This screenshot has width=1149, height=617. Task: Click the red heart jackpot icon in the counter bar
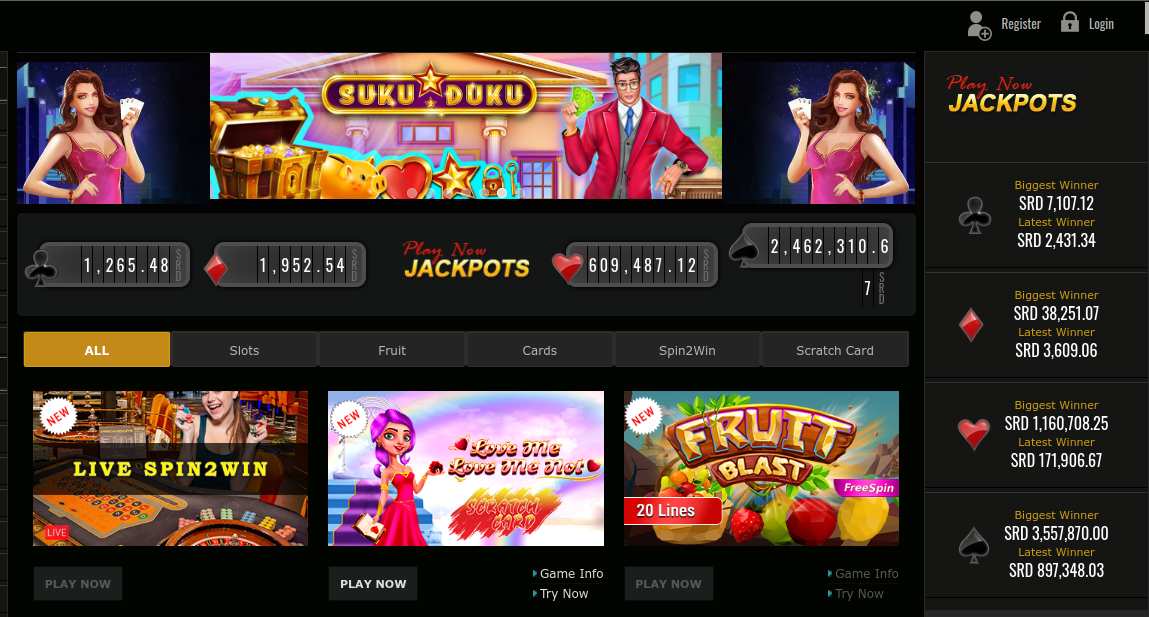tap(567, 267)
